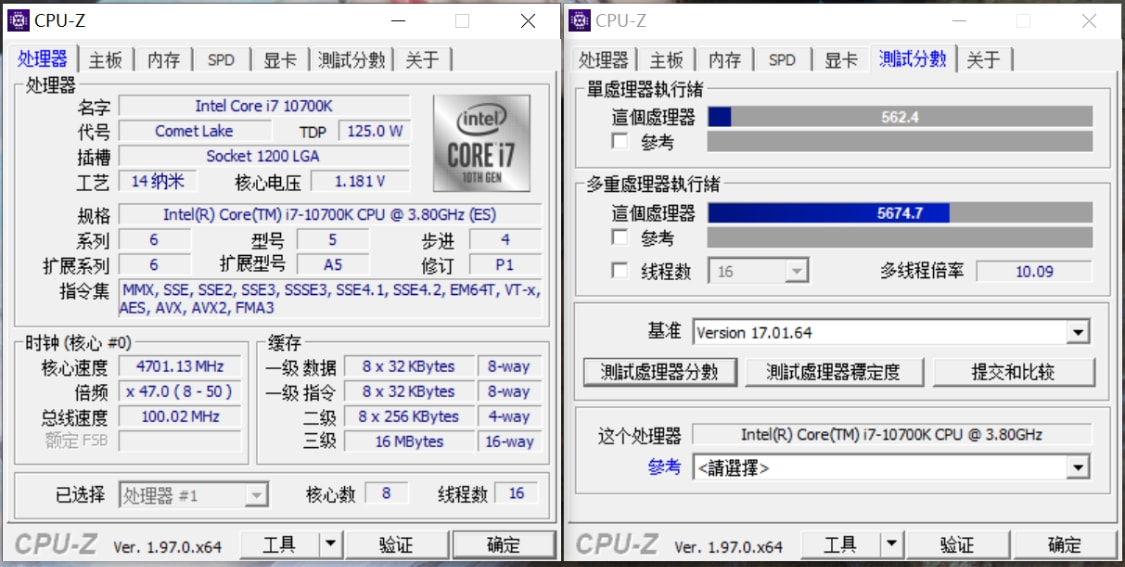Open SPD tab in left window
This screenshot has height=567, width=1125.
click(x=221, y=60)
